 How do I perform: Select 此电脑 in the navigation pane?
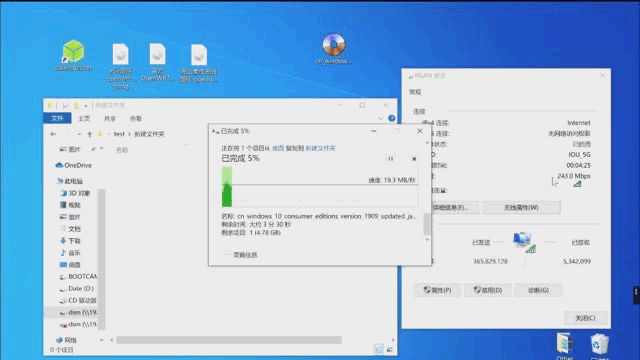point(69,181)
